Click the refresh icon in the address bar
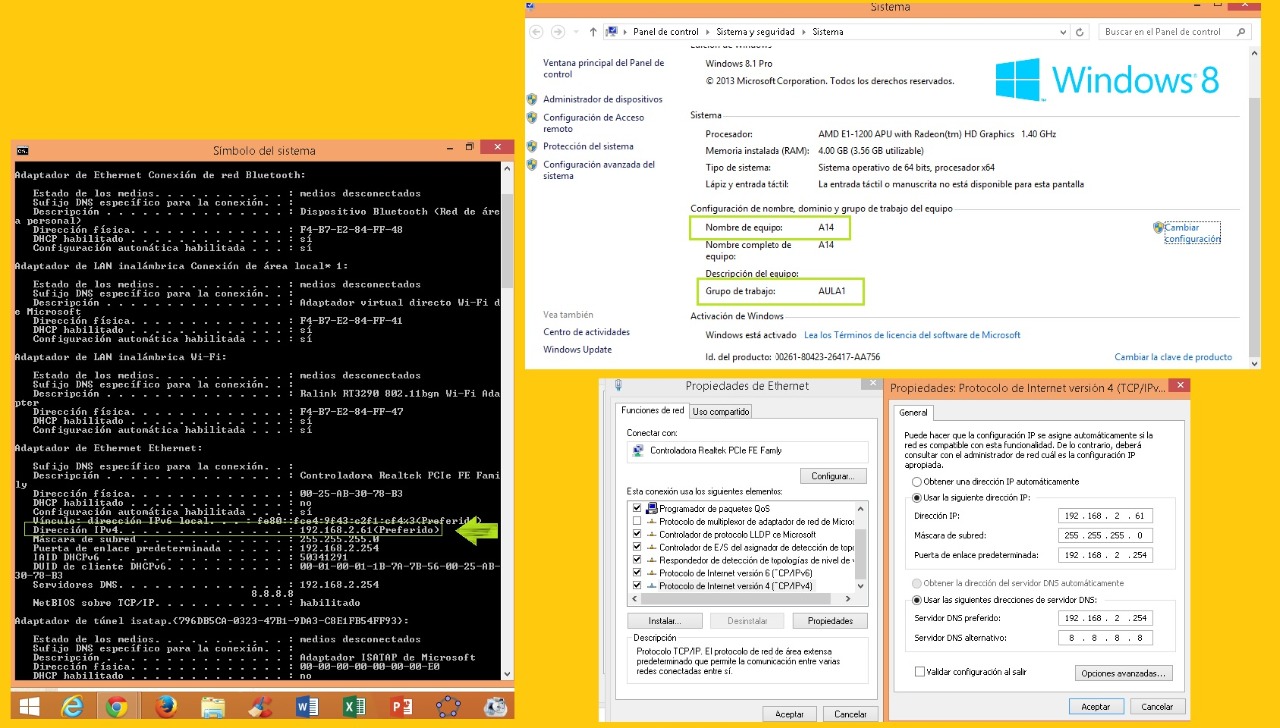1280x728 pixels. coord(1080,32)
